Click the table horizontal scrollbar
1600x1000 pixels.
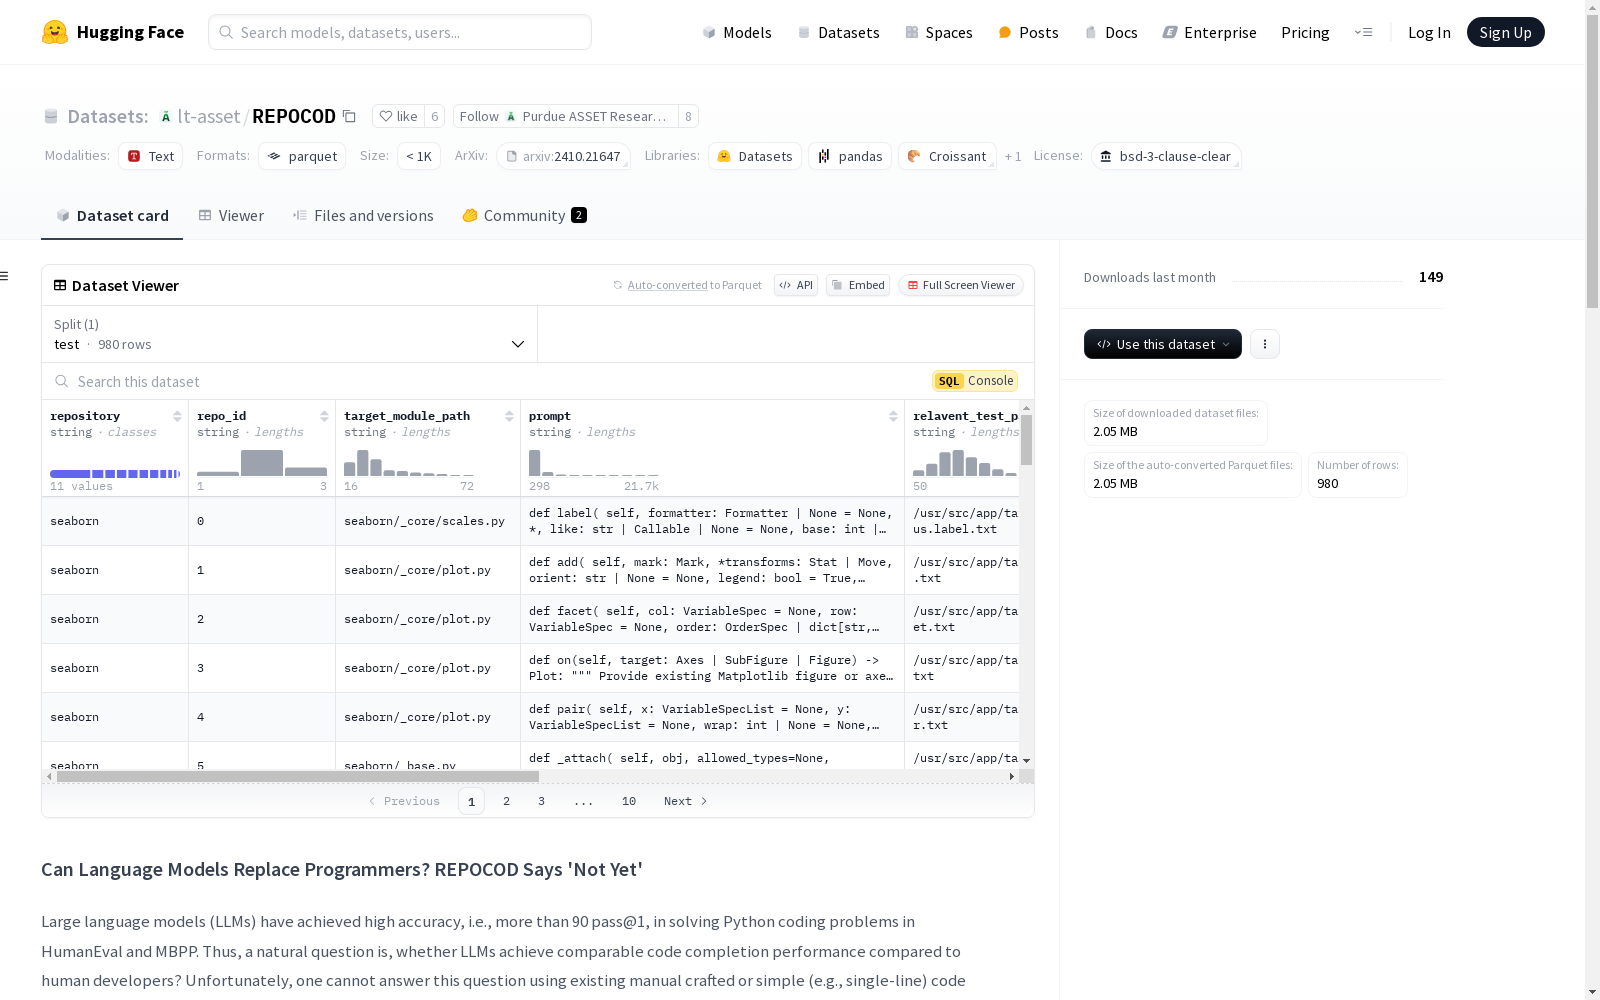pos(298,776)
